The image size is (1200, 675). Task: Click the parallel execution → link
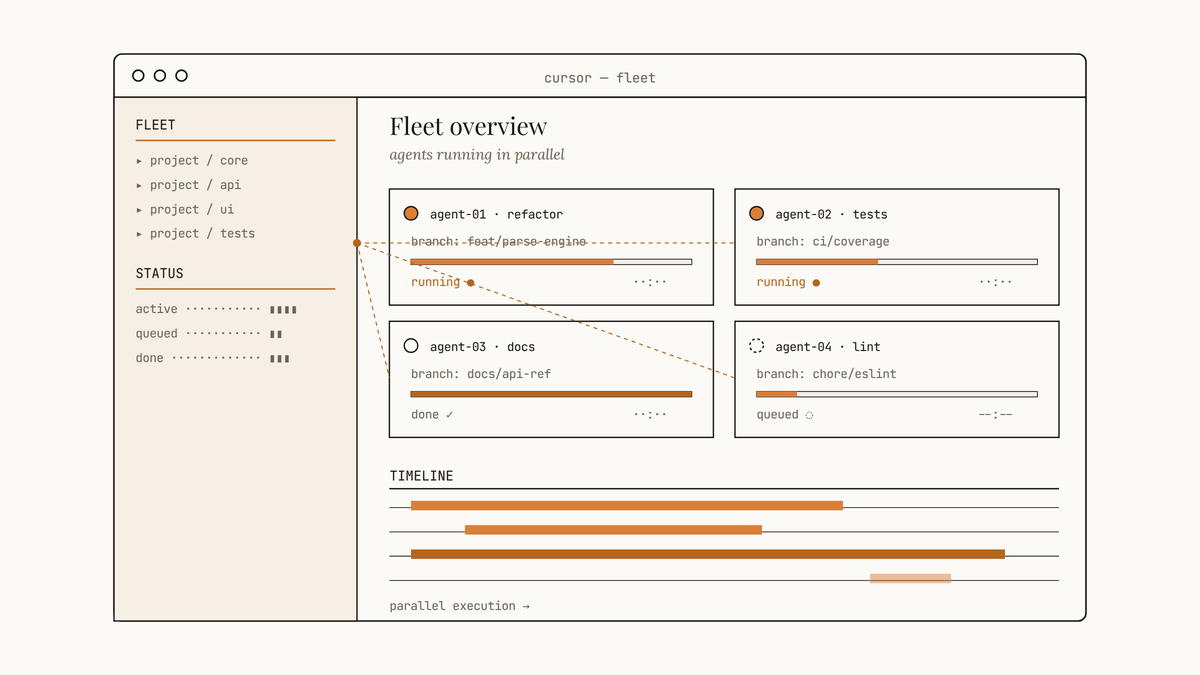tap(460, 606)
